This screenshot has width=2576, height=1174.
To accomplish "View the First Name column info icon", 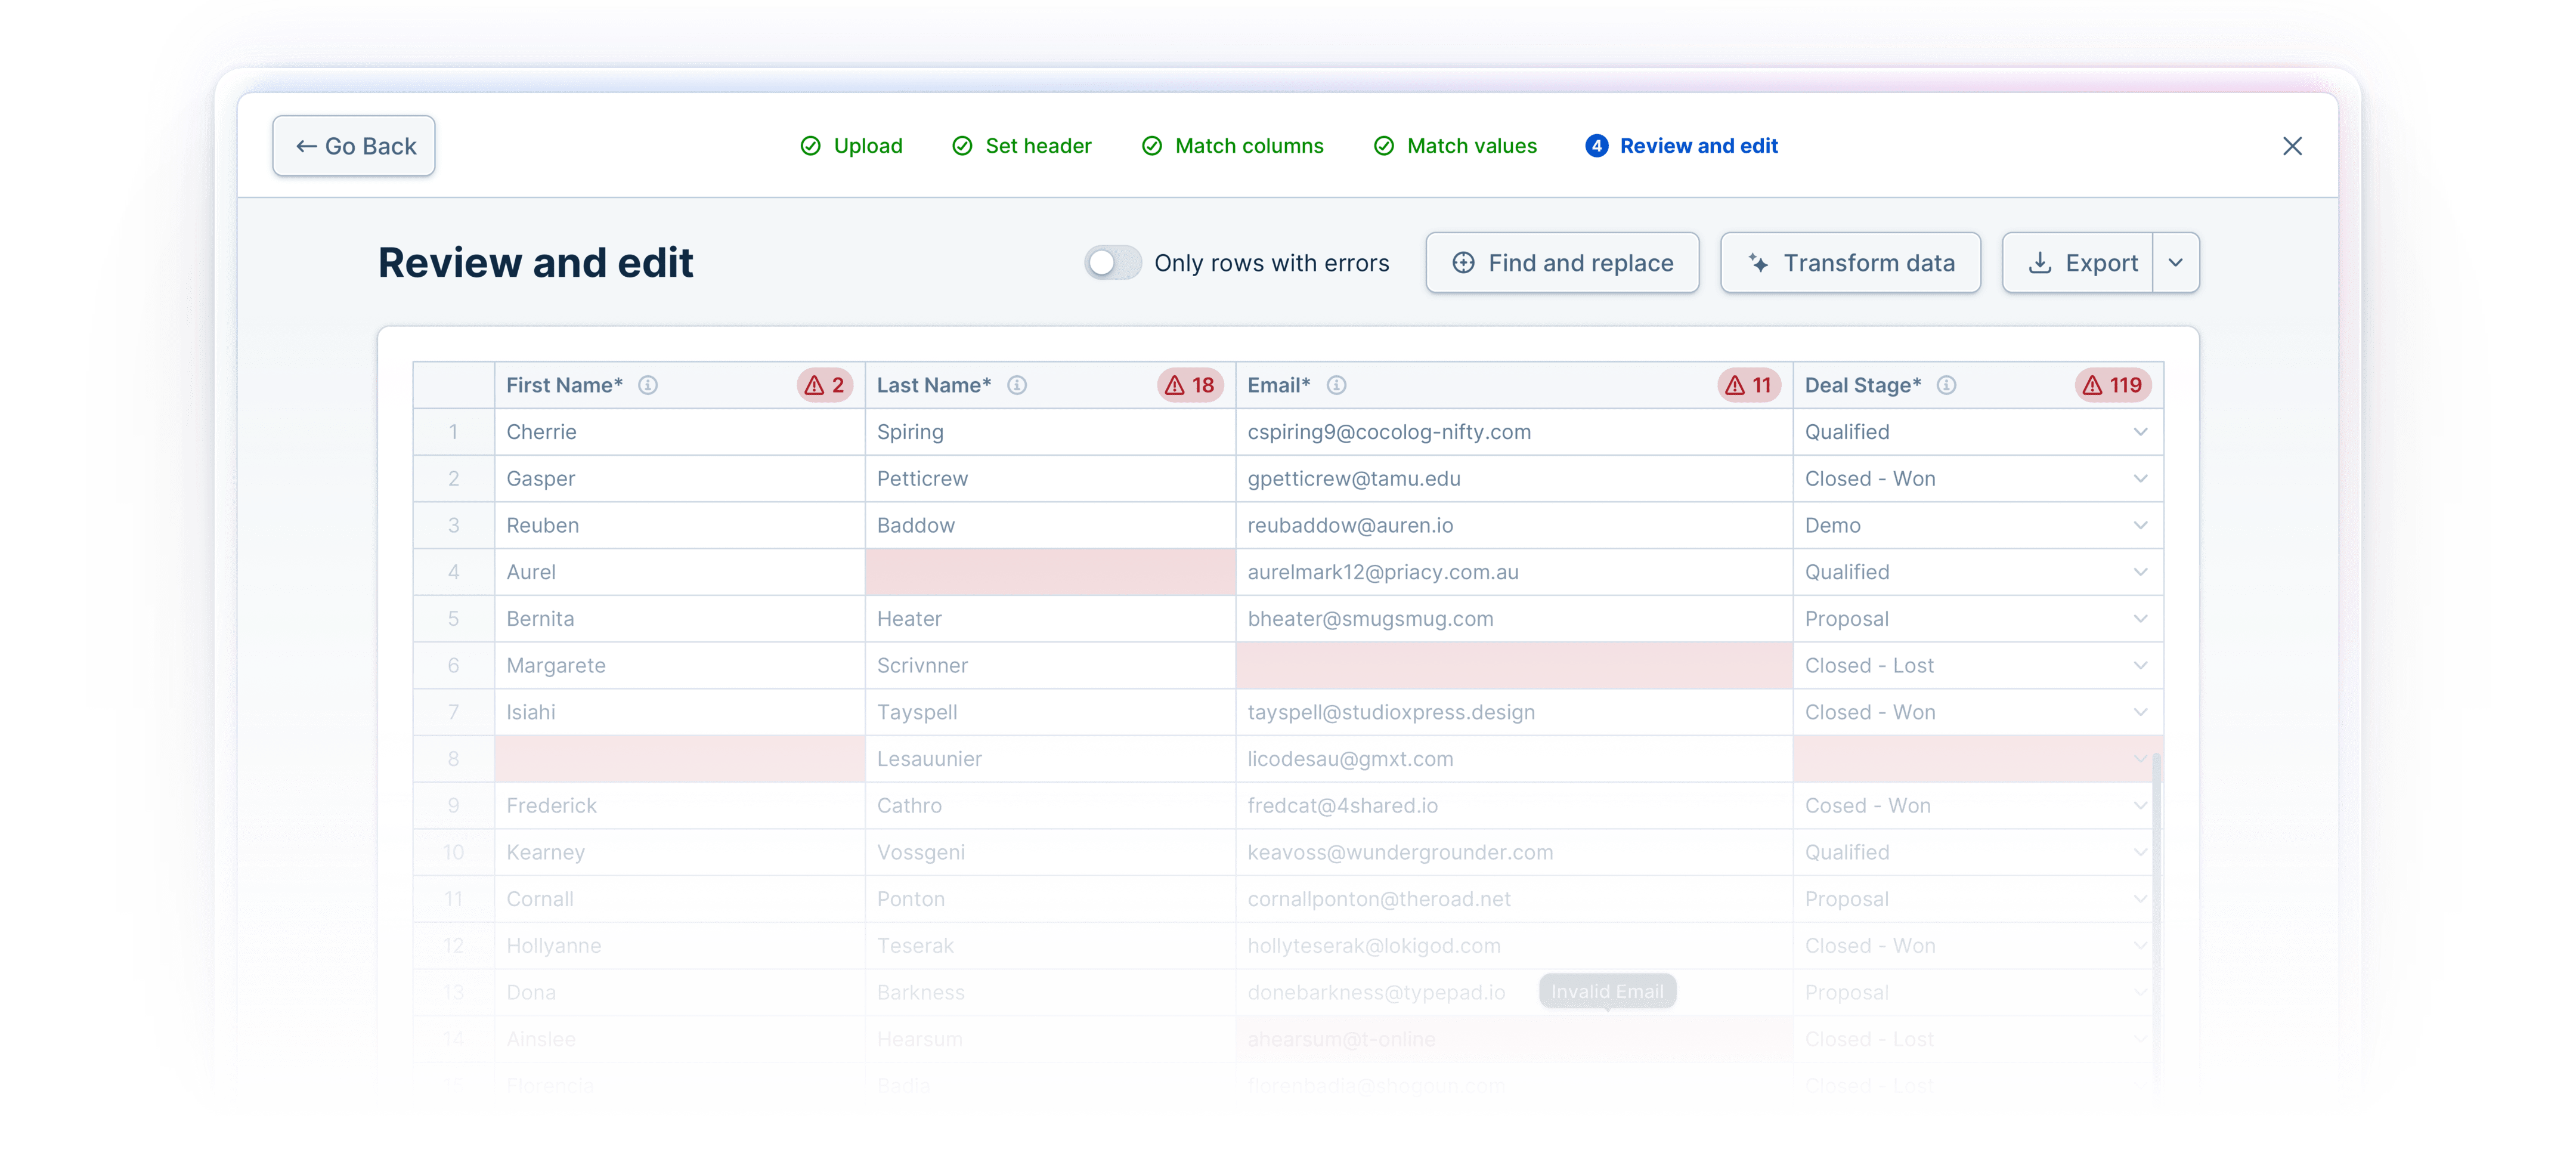I will 650,384.
